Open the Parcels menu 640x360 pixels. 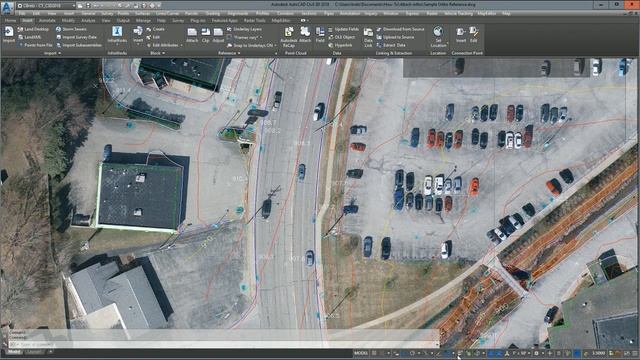pyautogui.click(x=191, y=13)
